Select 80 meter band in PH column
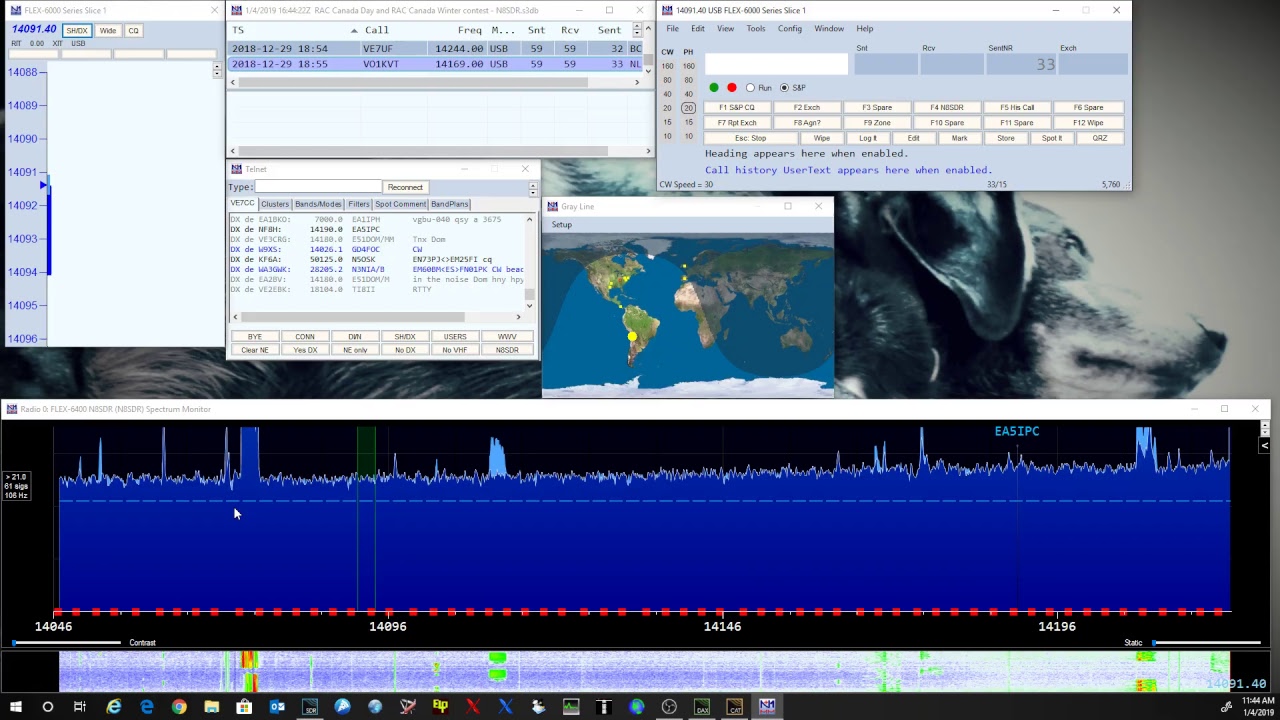The height and width of the screenshot is (720, 1280). coord(688,80)
